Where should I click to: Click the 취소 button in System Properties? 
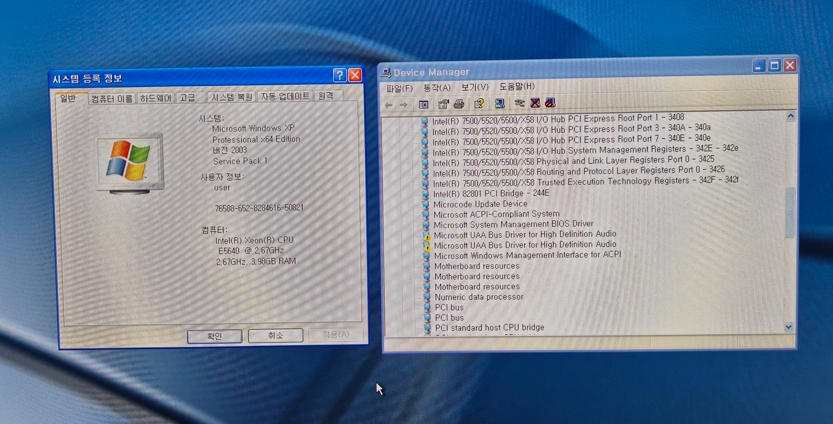(275, 335)
